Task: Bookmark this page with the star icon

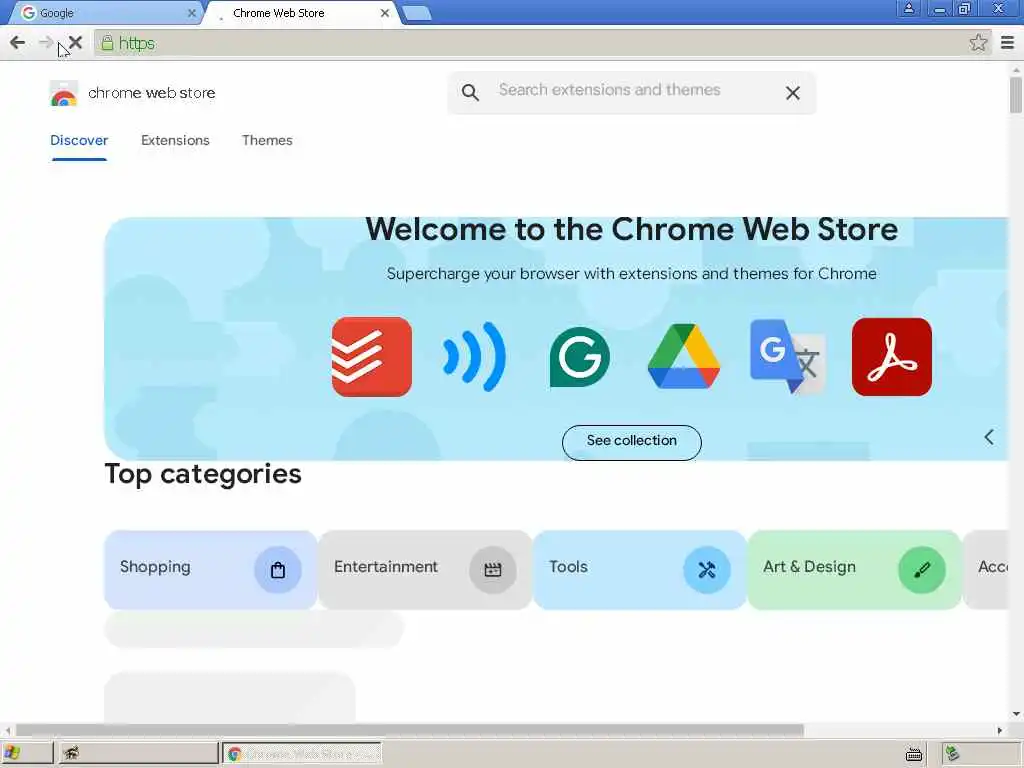Action: coord(978,43)
